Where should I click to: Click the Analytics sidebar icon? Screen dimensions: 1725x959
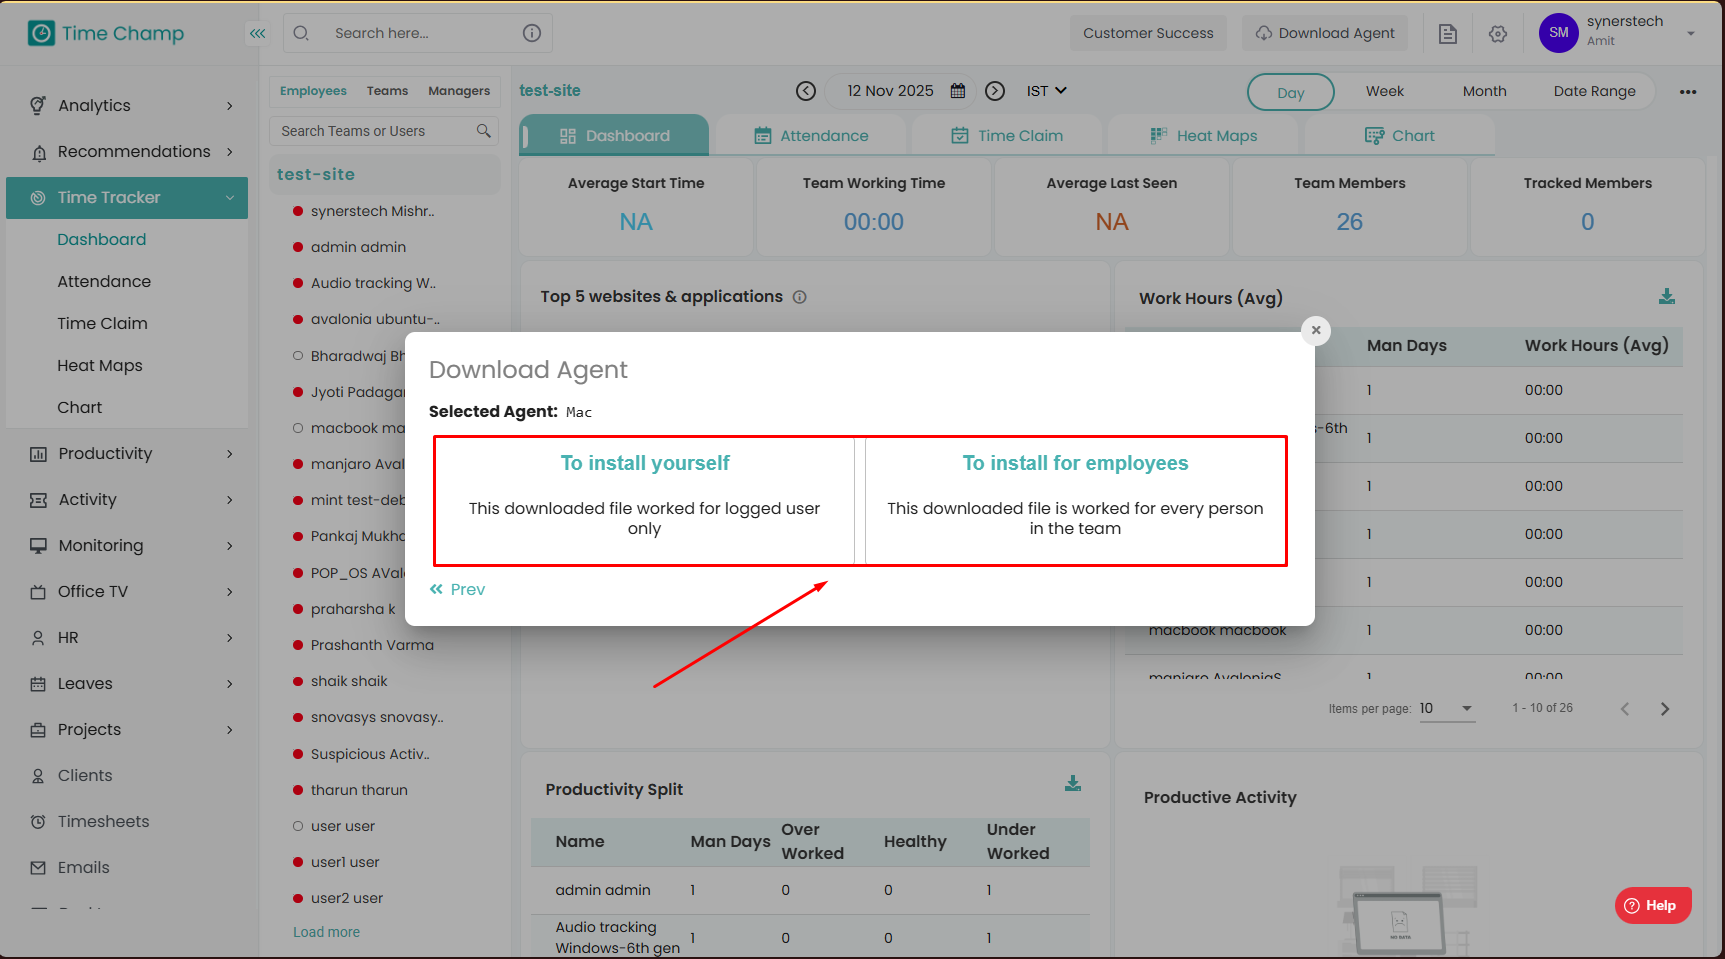[x=38, y=105]
